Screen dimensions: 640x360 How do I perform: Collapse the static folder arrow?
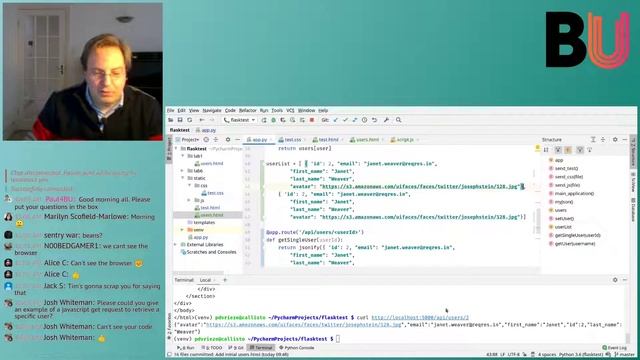click(x=183, y=178)
